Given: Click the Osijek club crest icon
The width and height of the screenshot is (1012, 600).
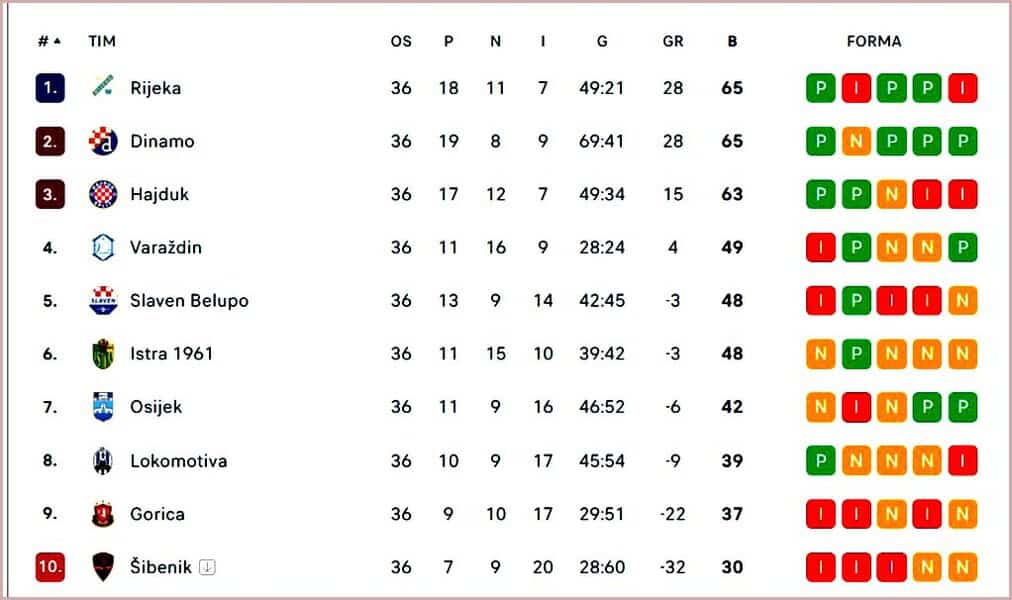Looking at the screenshot, I should [x=103, y=407].
